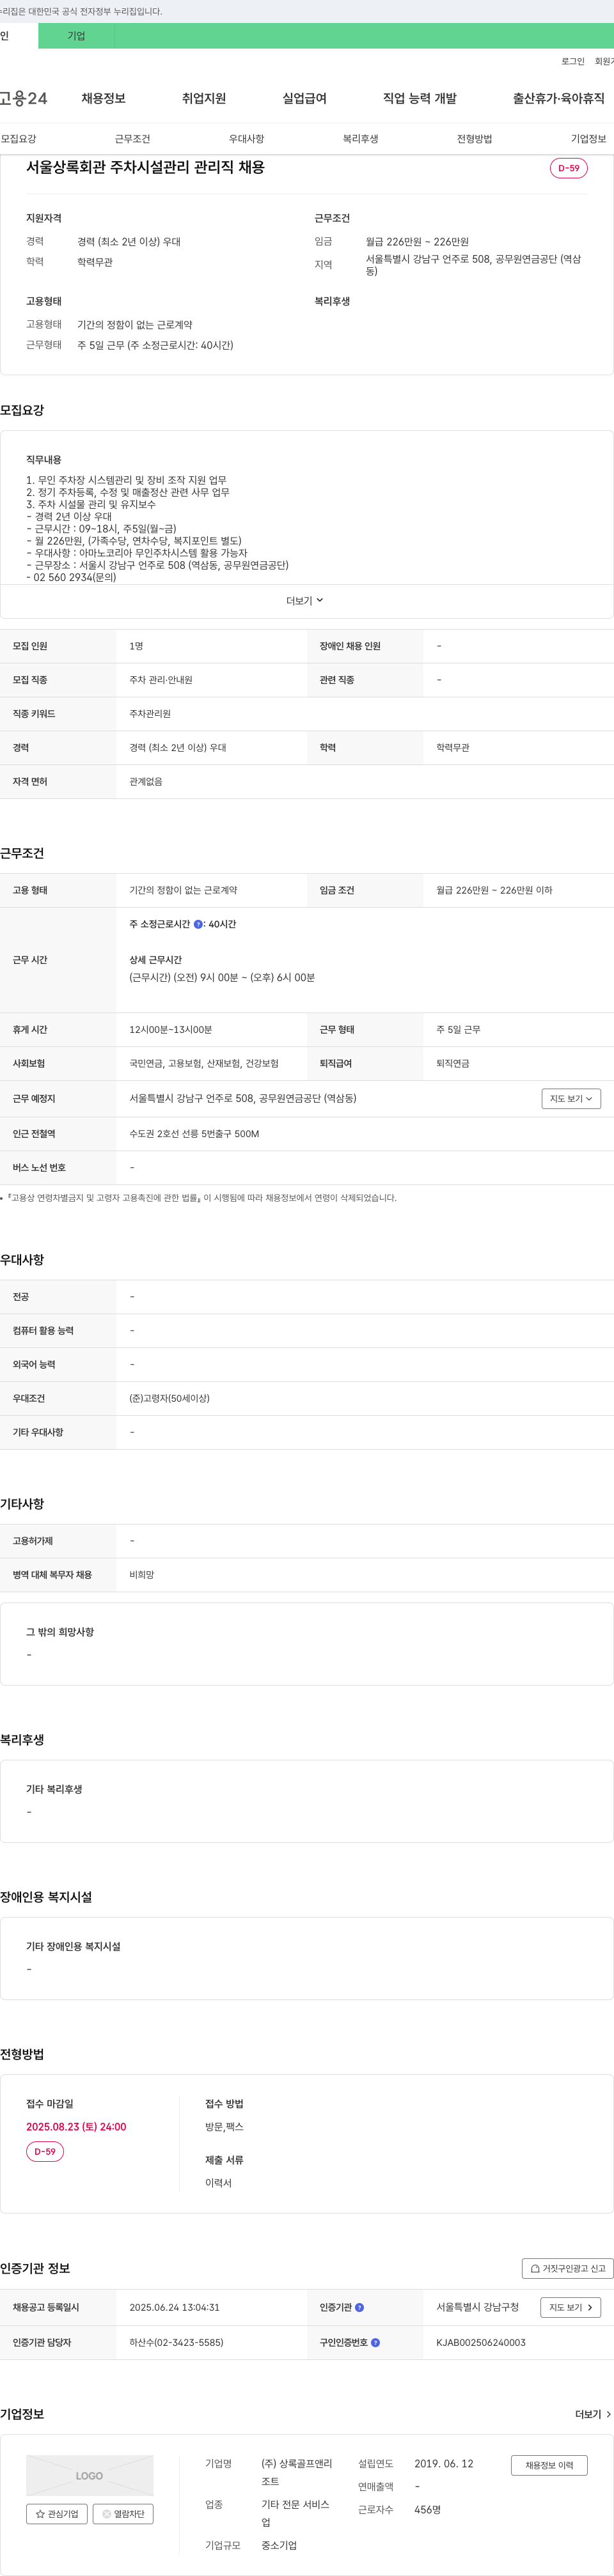The image size is (614, 2576).
Task: Open 지도 보기 for 근무 예정지
Action: pos(571,1098)
